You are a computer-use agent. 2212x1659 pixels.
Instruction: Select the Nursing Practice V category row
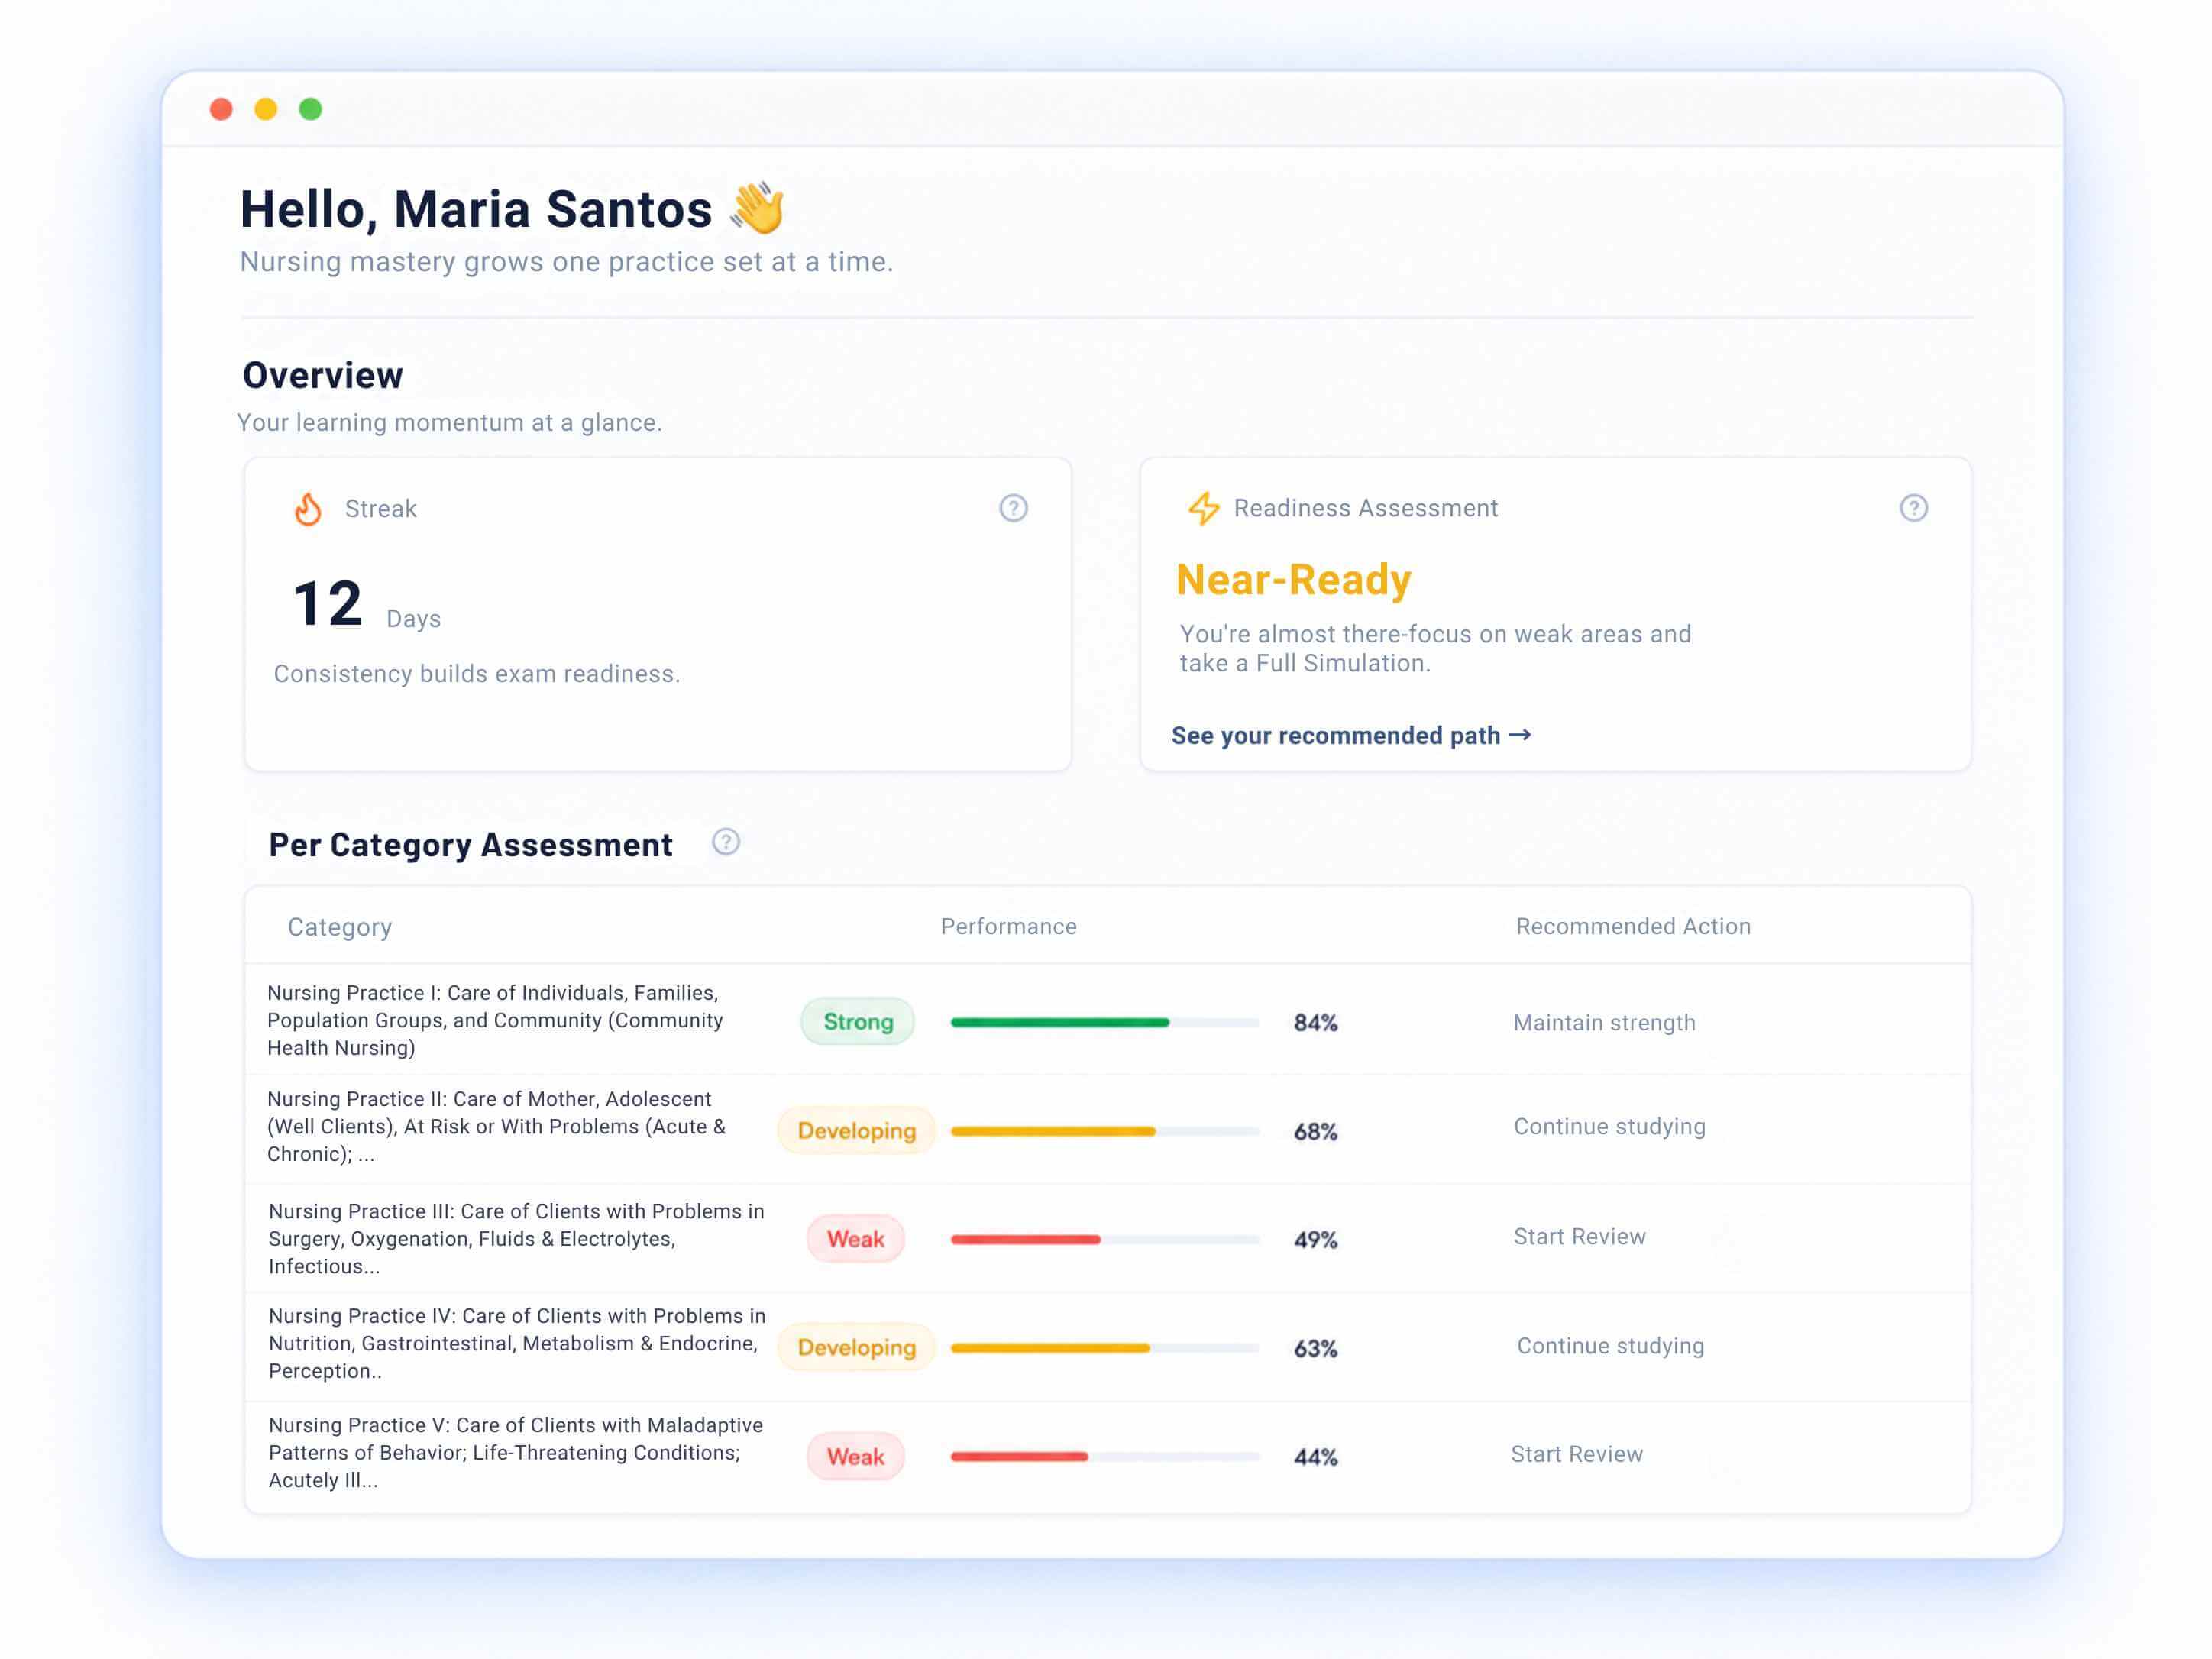(x=1107, y=1456)
